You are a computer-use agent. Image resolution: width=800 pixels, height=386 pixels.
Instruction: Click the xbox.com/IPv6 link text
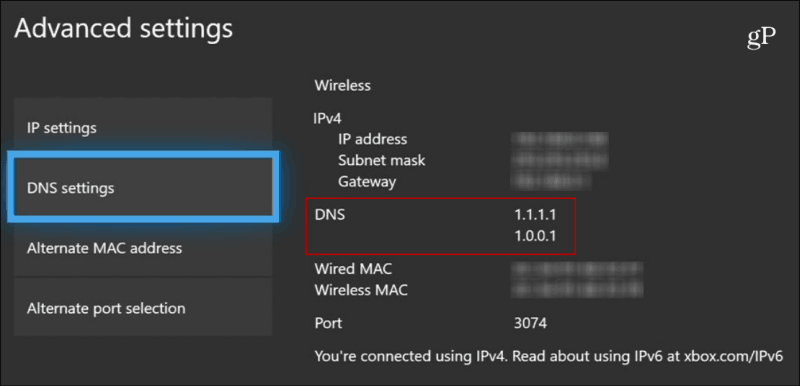coord(732,356)
